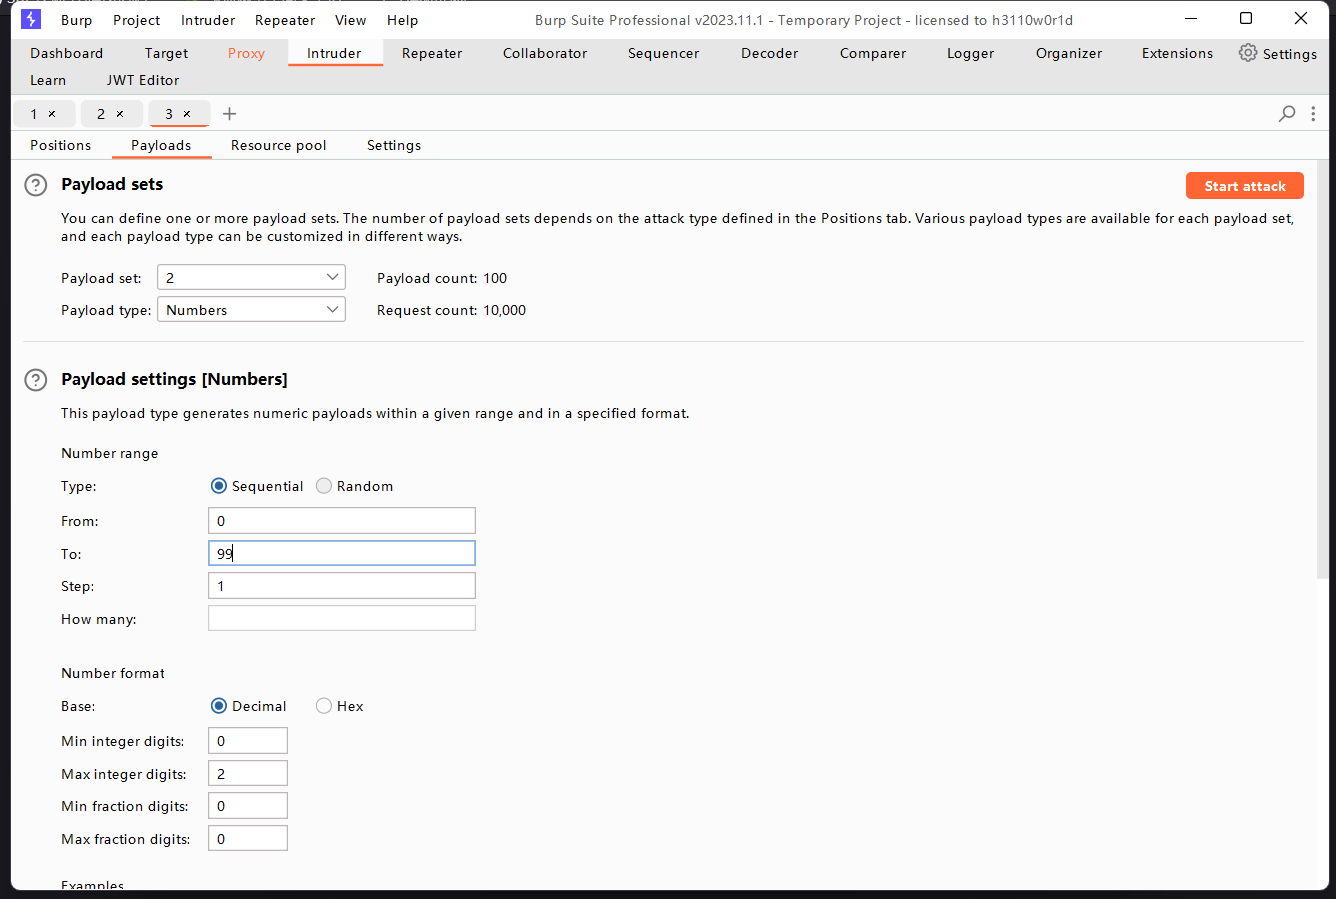Click the Request count 10,000 value
The image size is (1336, 899).
pos(505,311)
